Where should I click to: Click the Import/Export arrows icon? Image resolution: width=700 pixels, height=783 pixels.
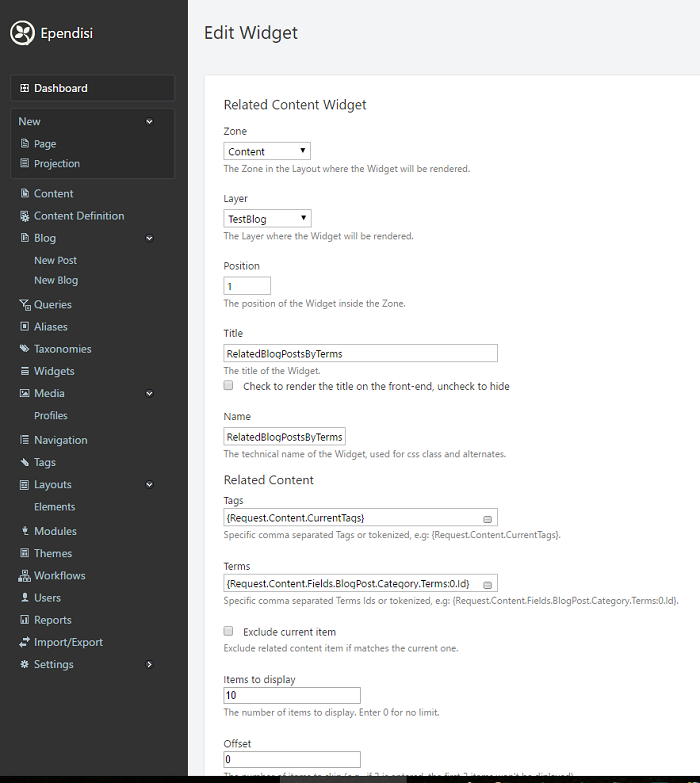coord(25,642)
